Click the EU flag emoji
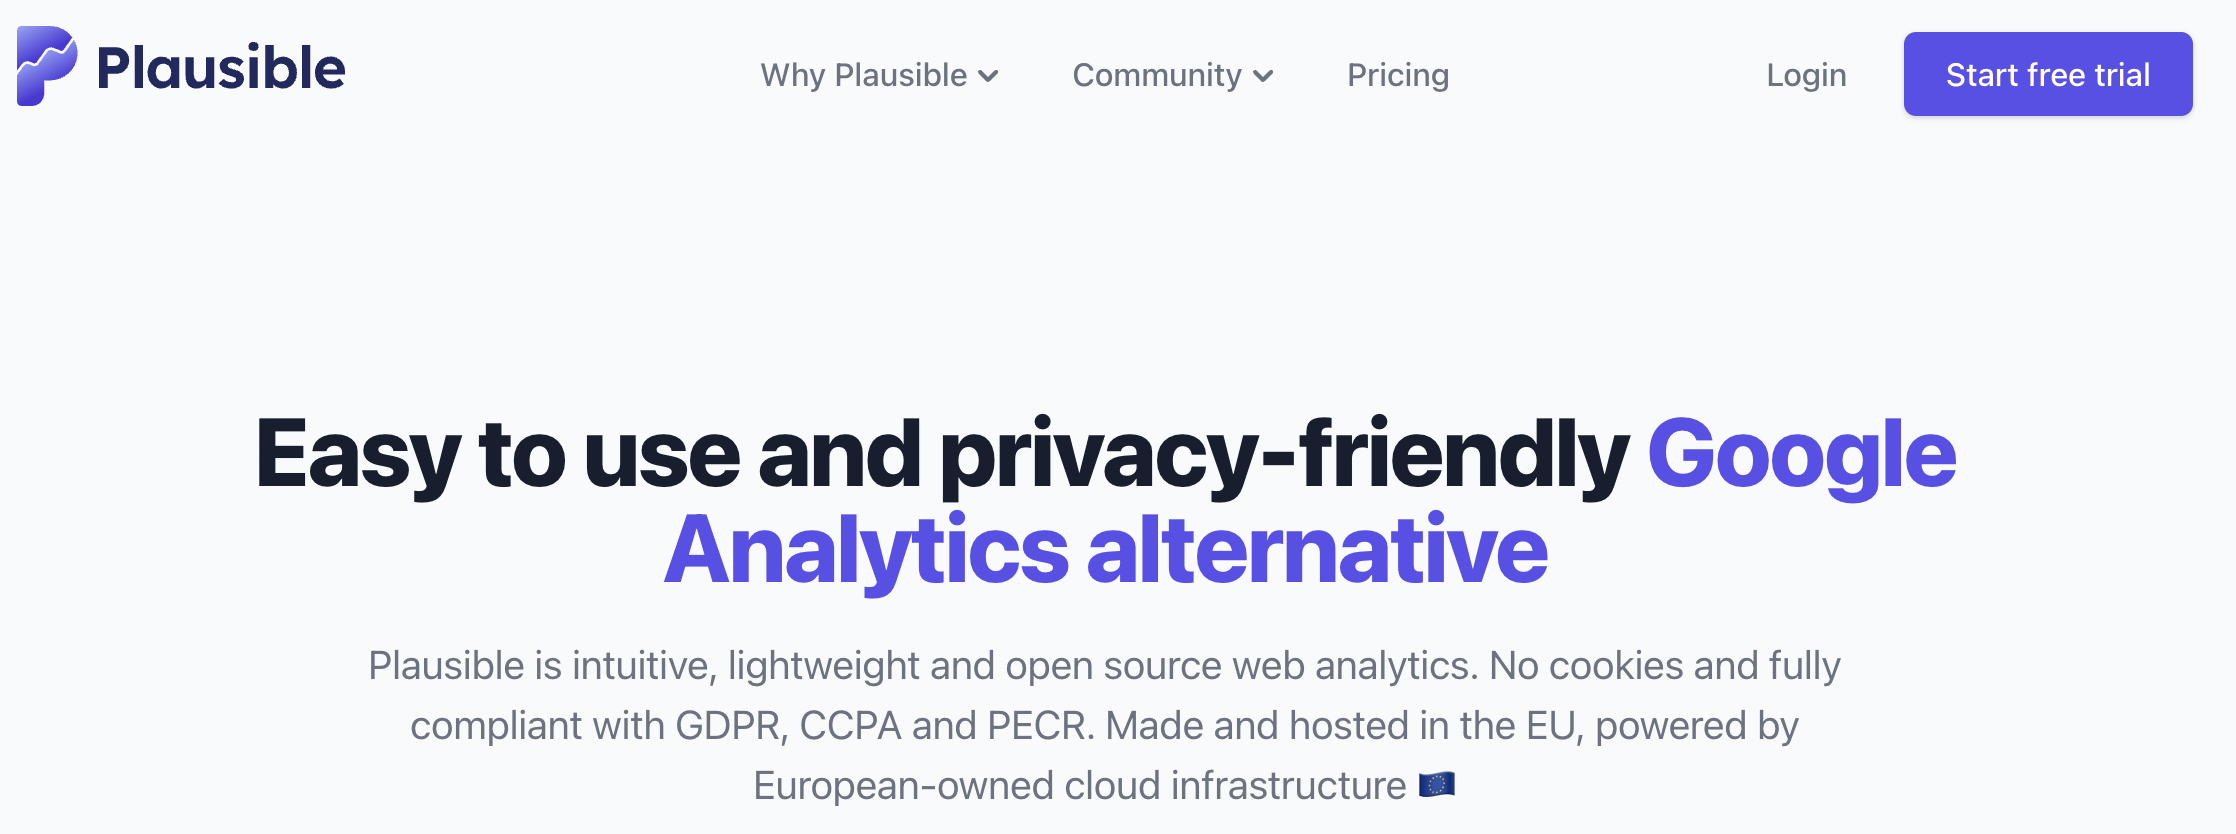The width and height of the screenshot is (2236, 834). pos(1437,785)
